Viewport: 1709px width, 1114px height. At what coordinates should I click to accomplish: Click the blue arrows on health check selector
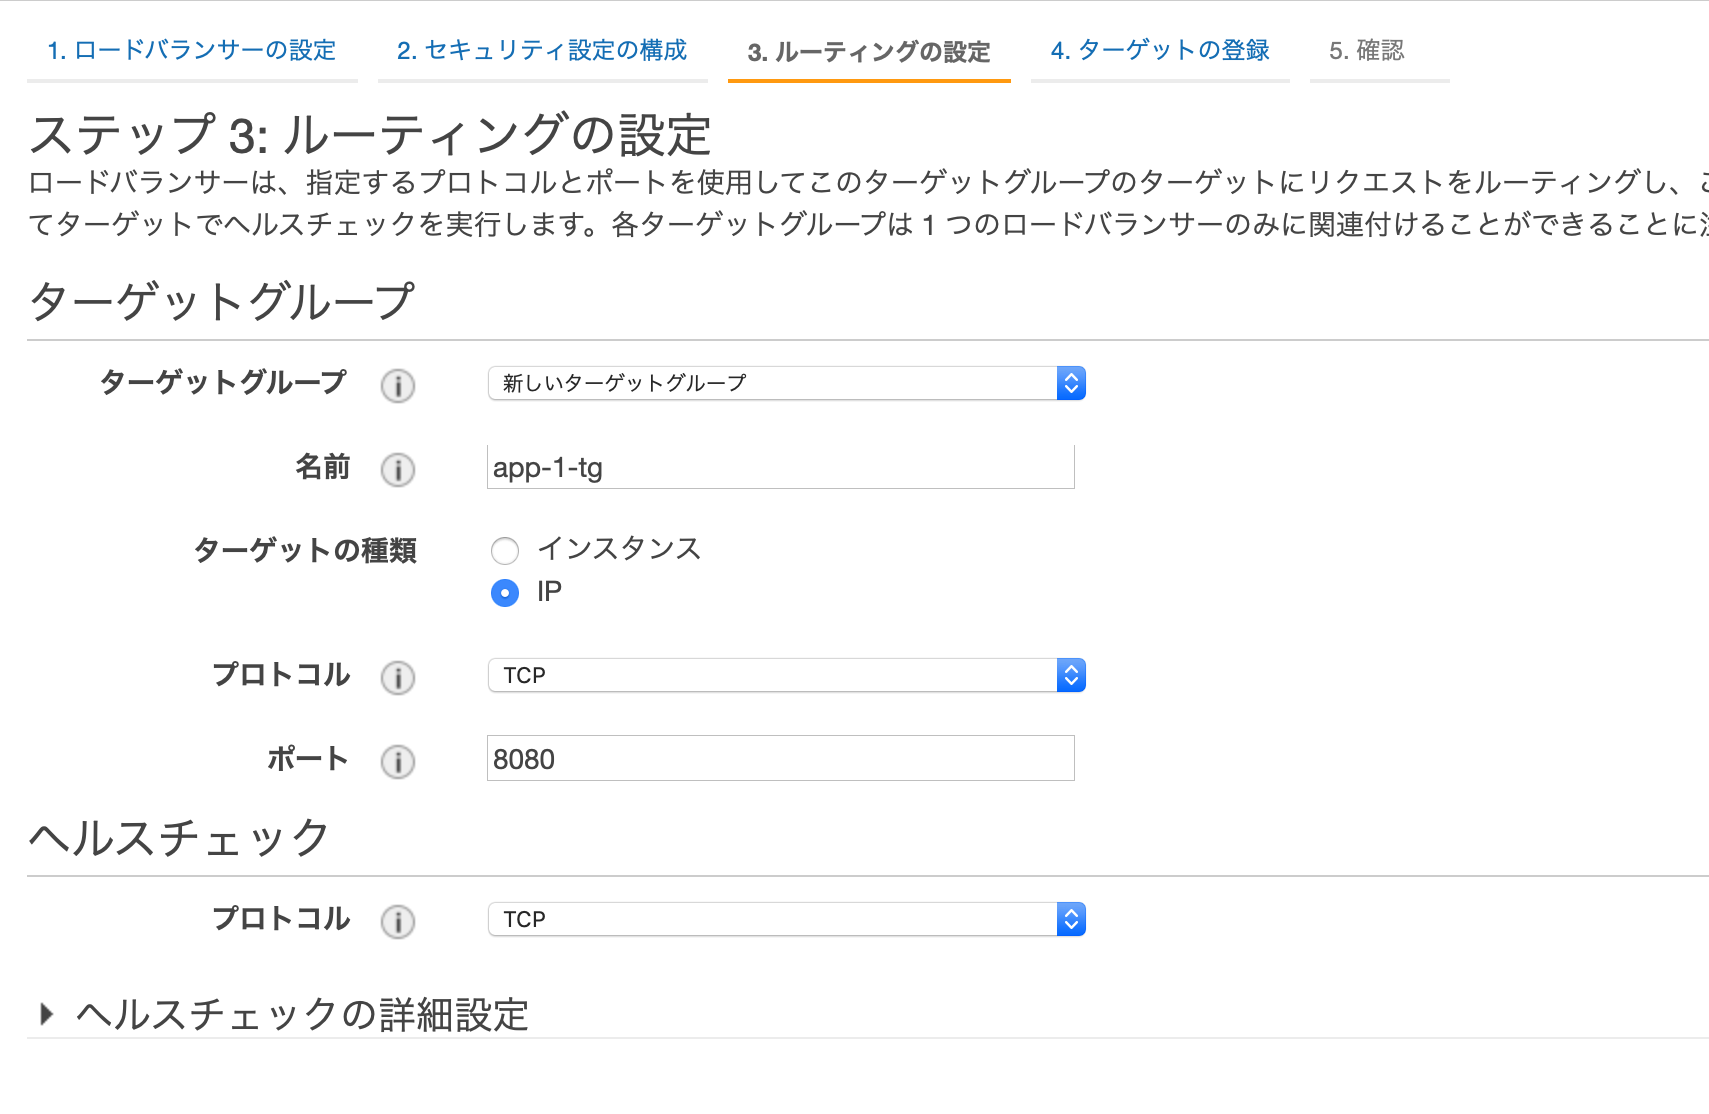click(1070, 919)
